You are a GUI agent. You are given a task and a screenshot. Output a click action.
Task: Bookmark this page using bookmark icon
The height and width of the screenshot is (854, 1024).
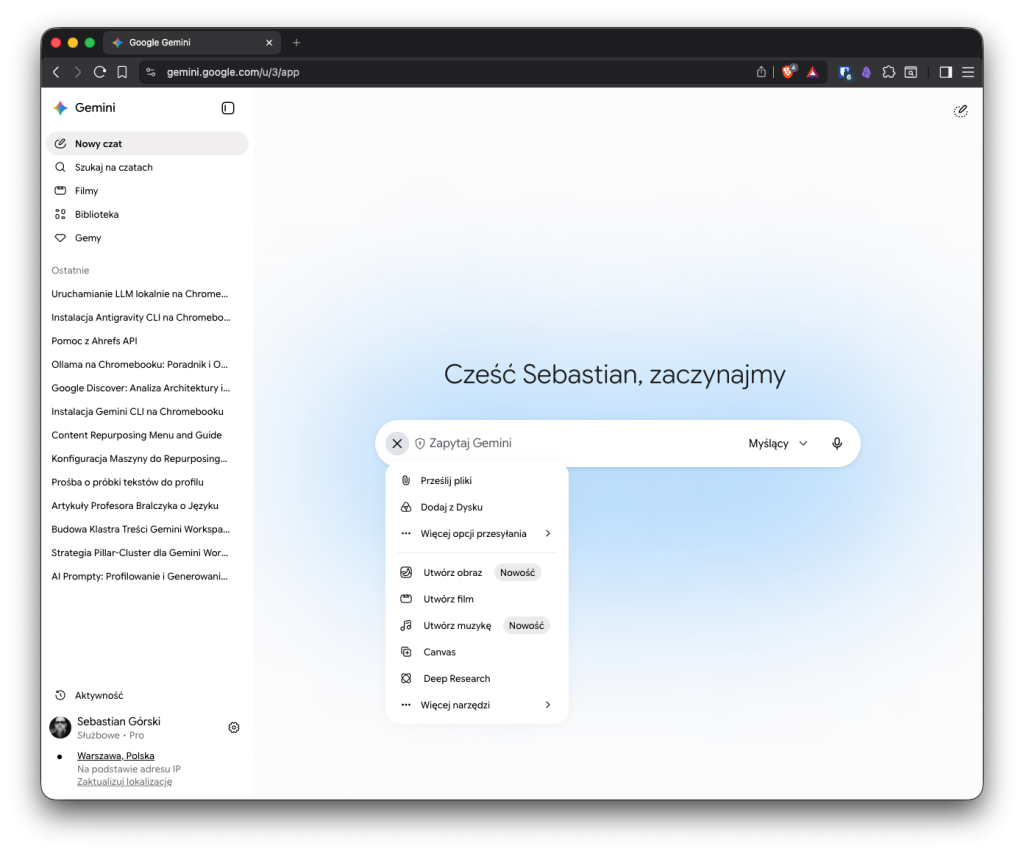pos(122,72)
